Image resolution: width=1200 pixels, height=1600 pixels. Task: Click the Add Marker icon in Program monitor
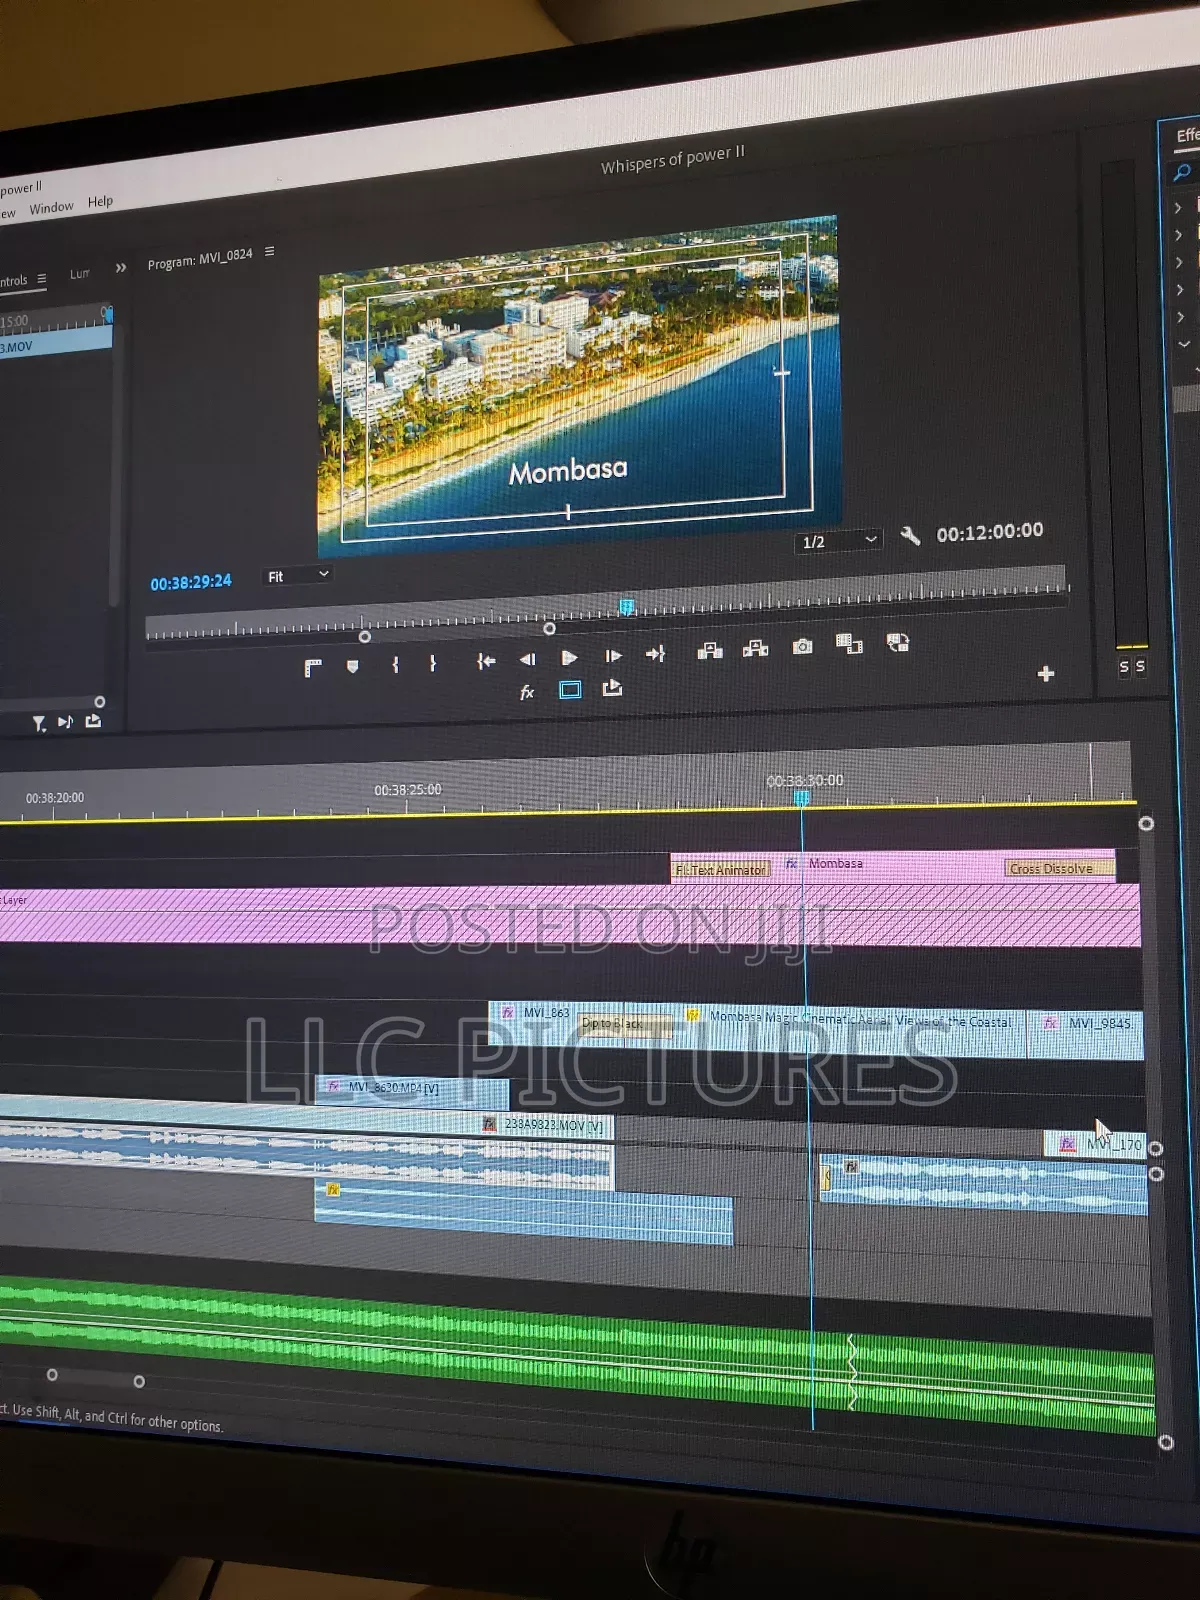[352, 666]
